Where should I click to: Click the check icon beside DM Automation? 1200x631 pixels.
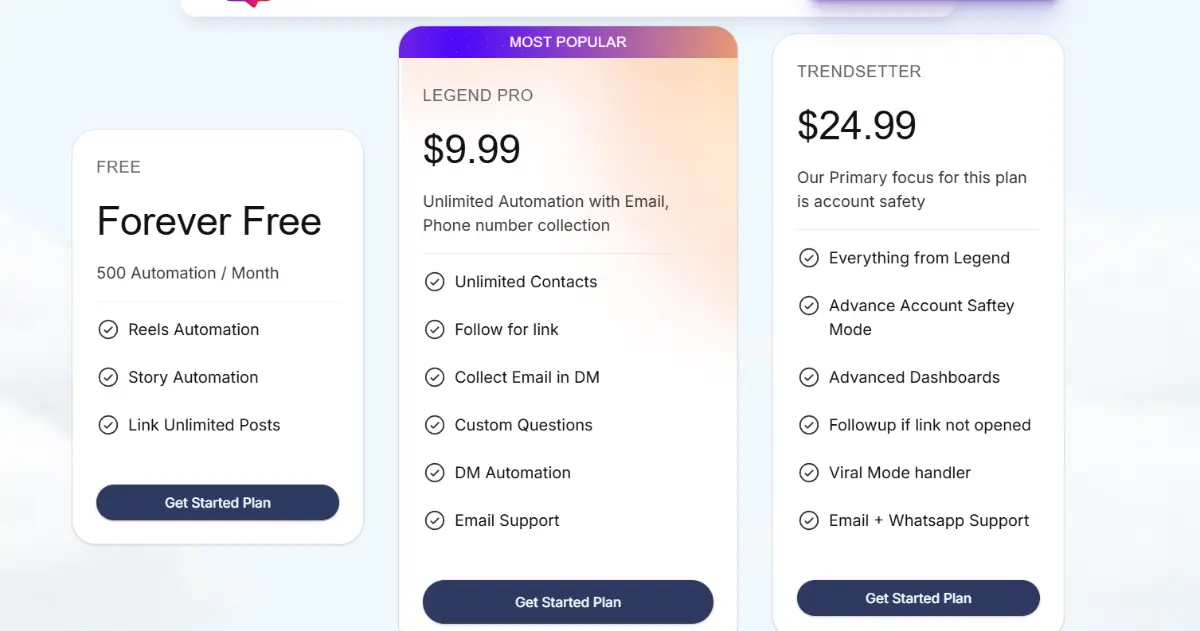click(x=435, y=472)
